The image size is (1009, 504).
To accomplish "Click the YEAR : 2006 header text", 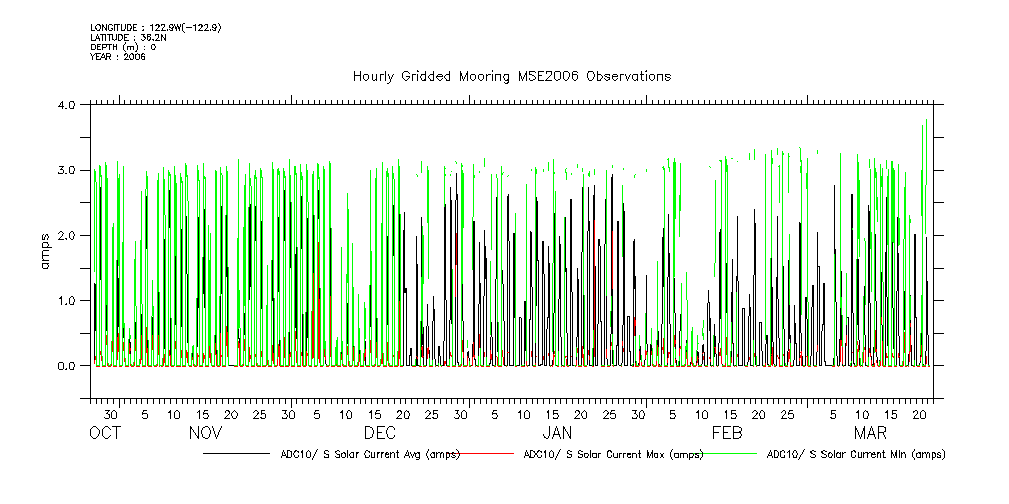I will coord(118,57).
